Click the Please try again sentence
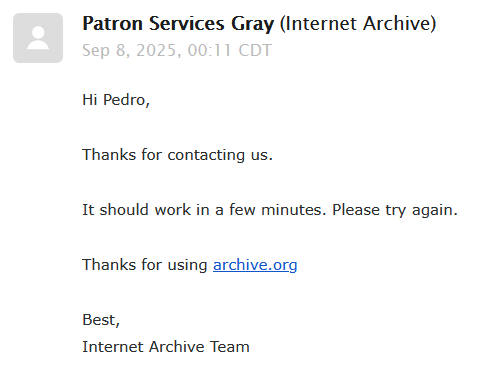This screenshot has height=377, width=483. [395, 210]
